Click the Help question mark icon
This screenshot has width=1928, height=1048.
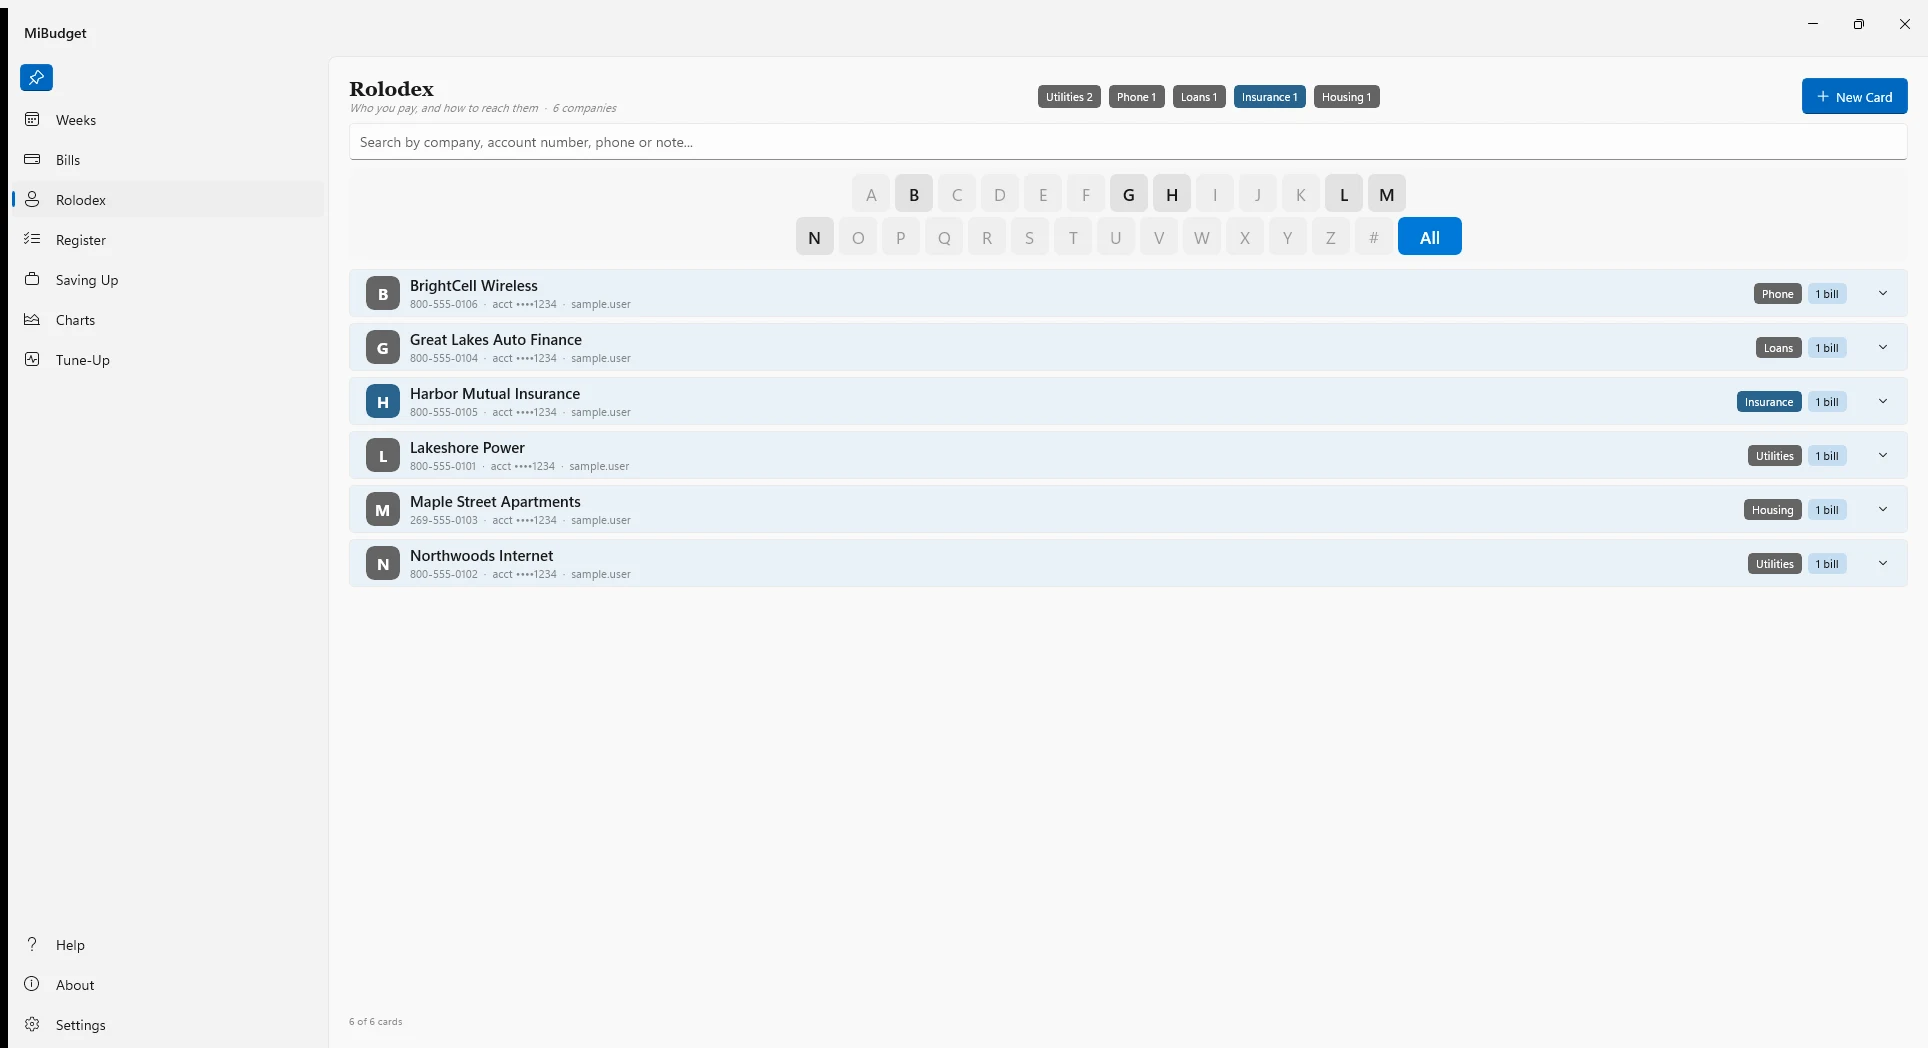tap(32, 944)
